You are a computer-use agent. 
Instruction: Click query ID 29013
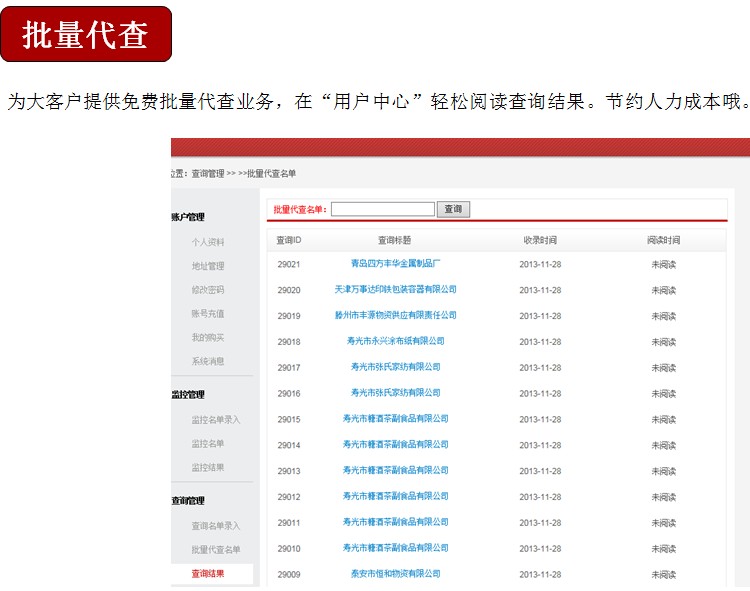click(289, 471)
